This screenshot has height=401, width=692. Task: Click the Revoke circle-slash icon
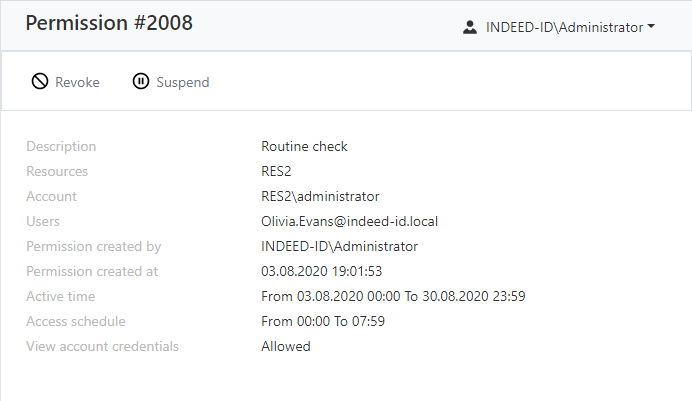tap(40, 82)
